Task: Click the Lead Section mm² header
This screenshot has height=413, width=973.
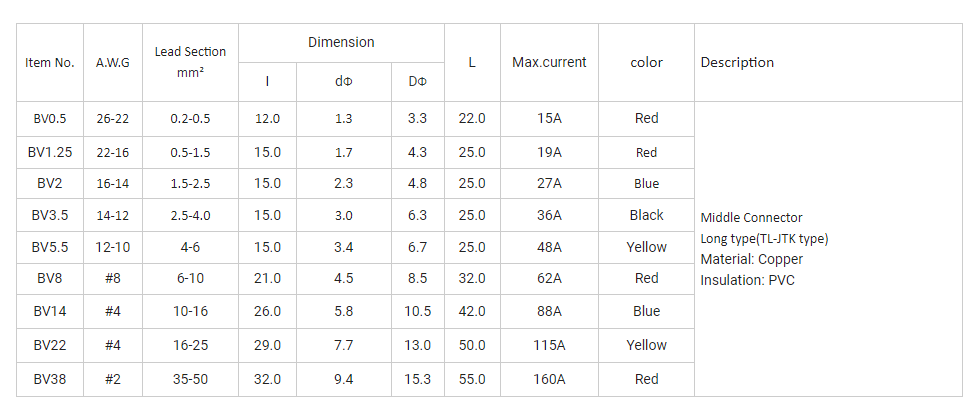Action: tap(190, 62)
